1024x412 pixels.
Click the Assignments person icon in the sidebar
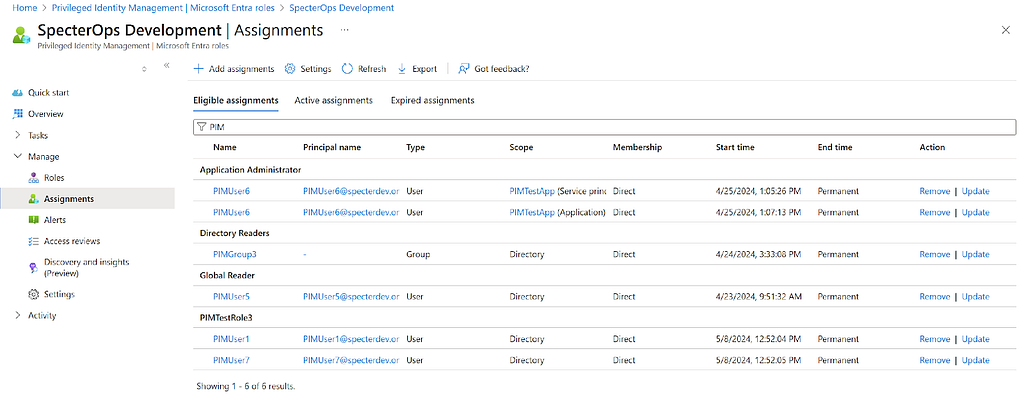(x=34, y=198)
